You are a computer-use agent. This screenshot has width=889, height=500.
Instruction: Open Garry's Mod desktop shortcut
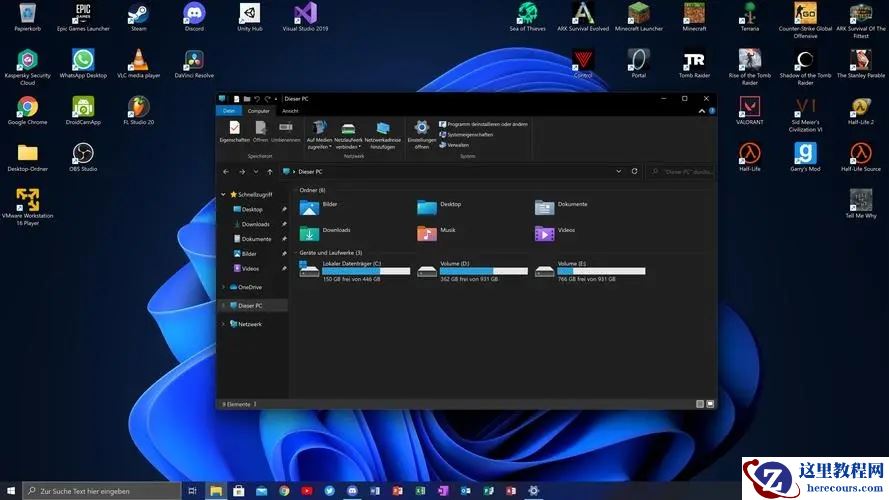pos(805,157)
